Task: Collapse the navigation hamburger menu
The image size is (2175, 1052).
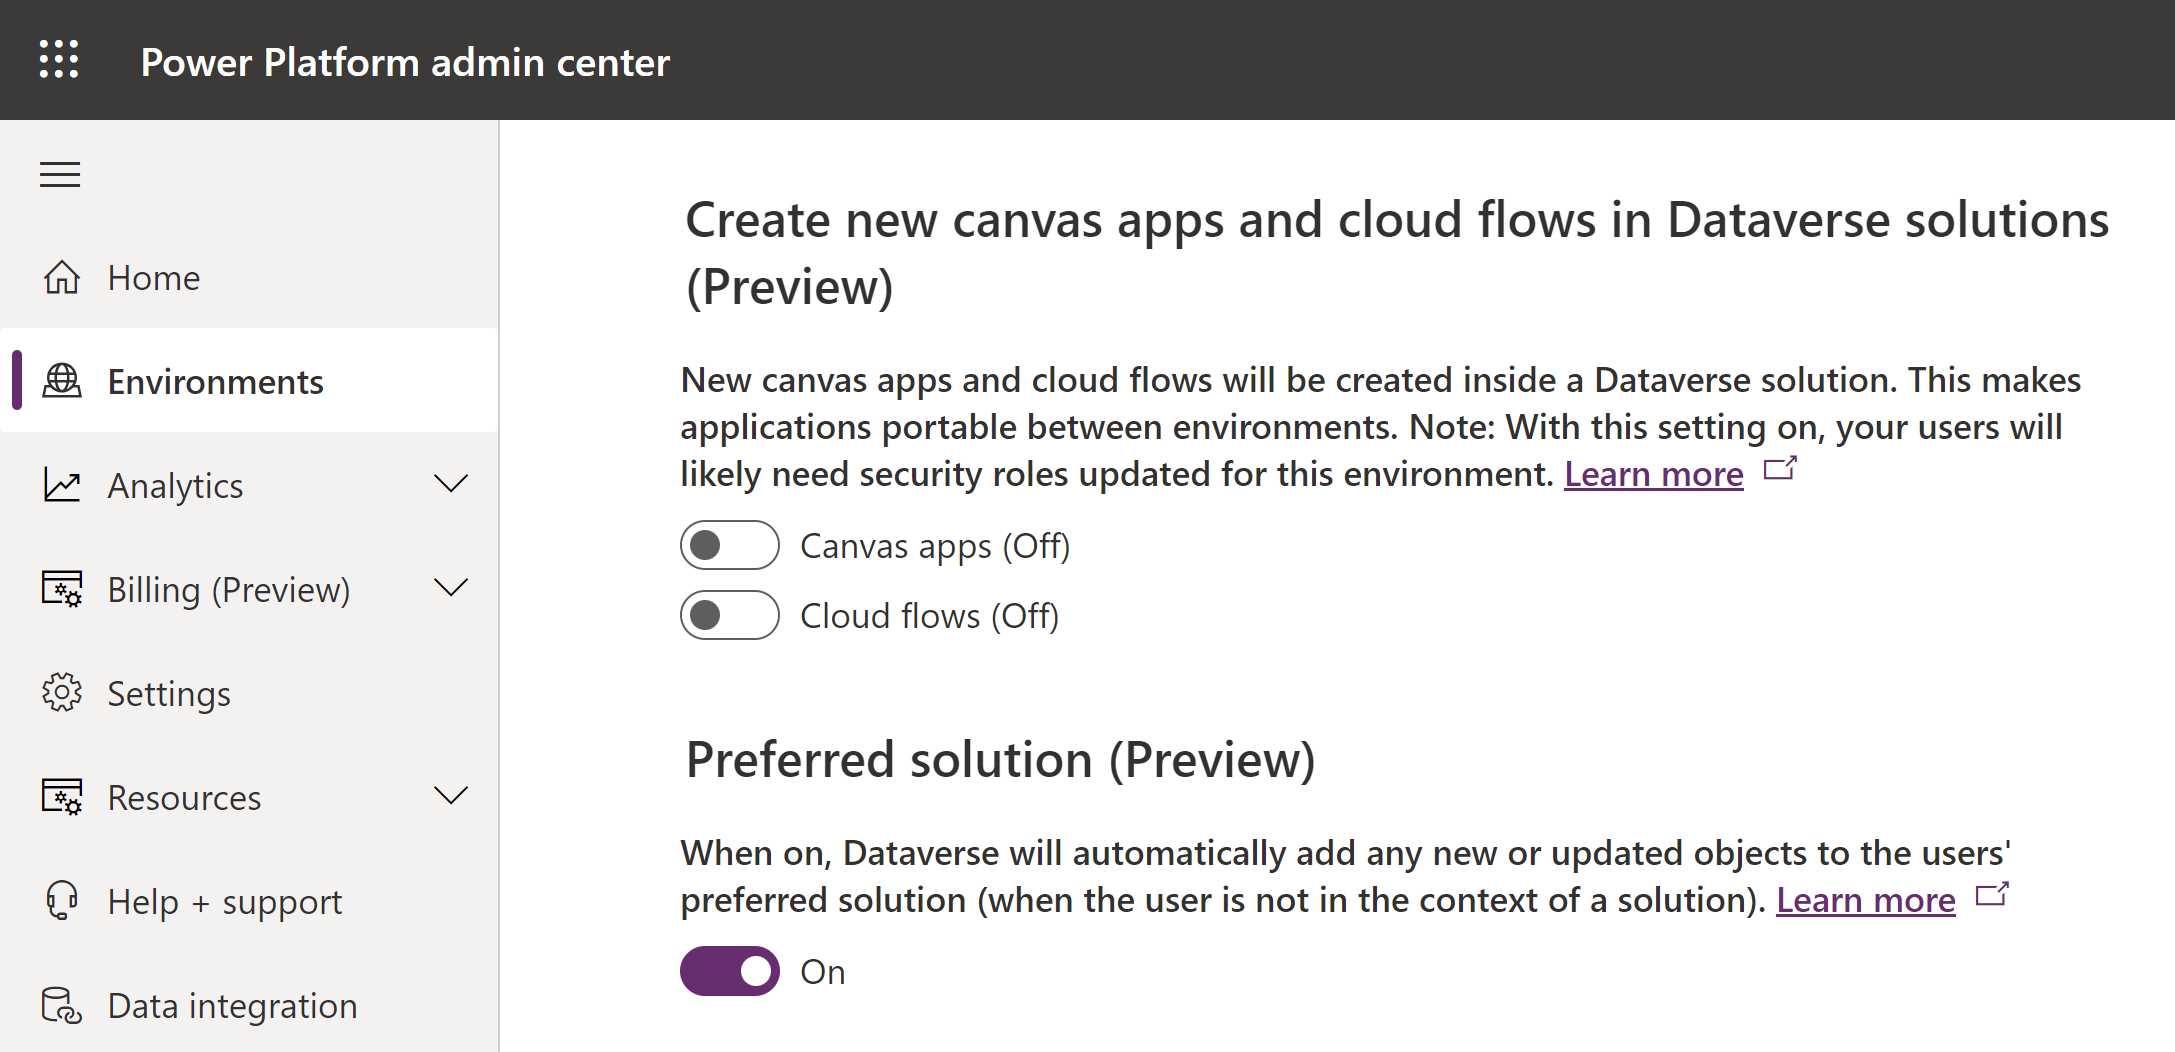Action: click(x=60, y=175)
